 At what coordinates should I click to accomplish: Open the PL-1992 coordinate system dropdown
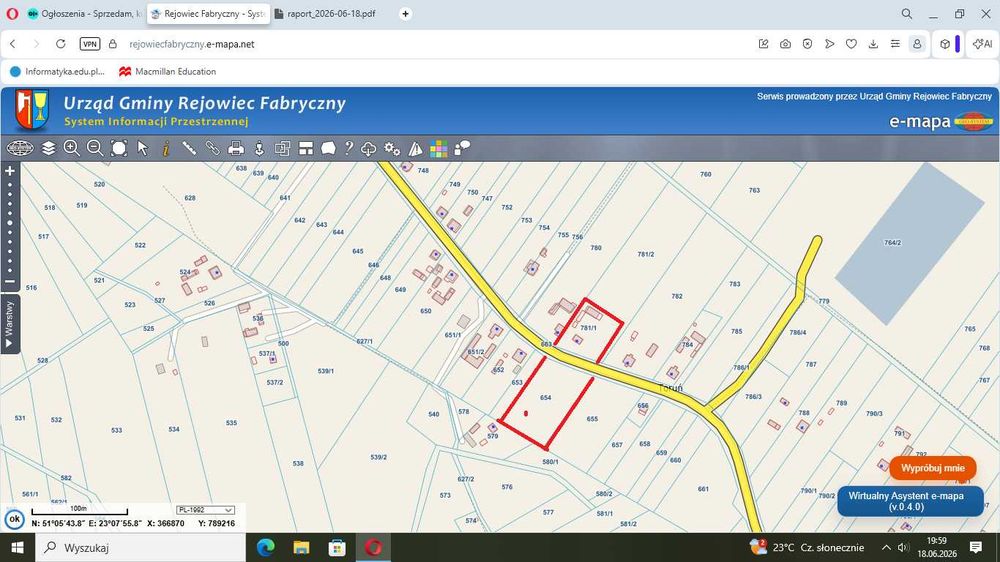tap(205, 510)
